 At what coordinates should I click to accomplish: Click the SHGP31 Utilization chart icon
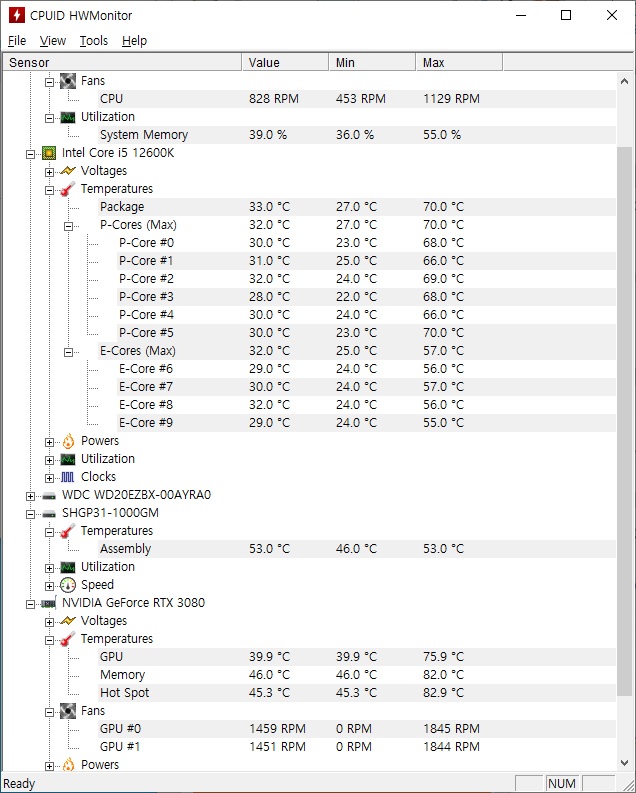pos(68,567)
